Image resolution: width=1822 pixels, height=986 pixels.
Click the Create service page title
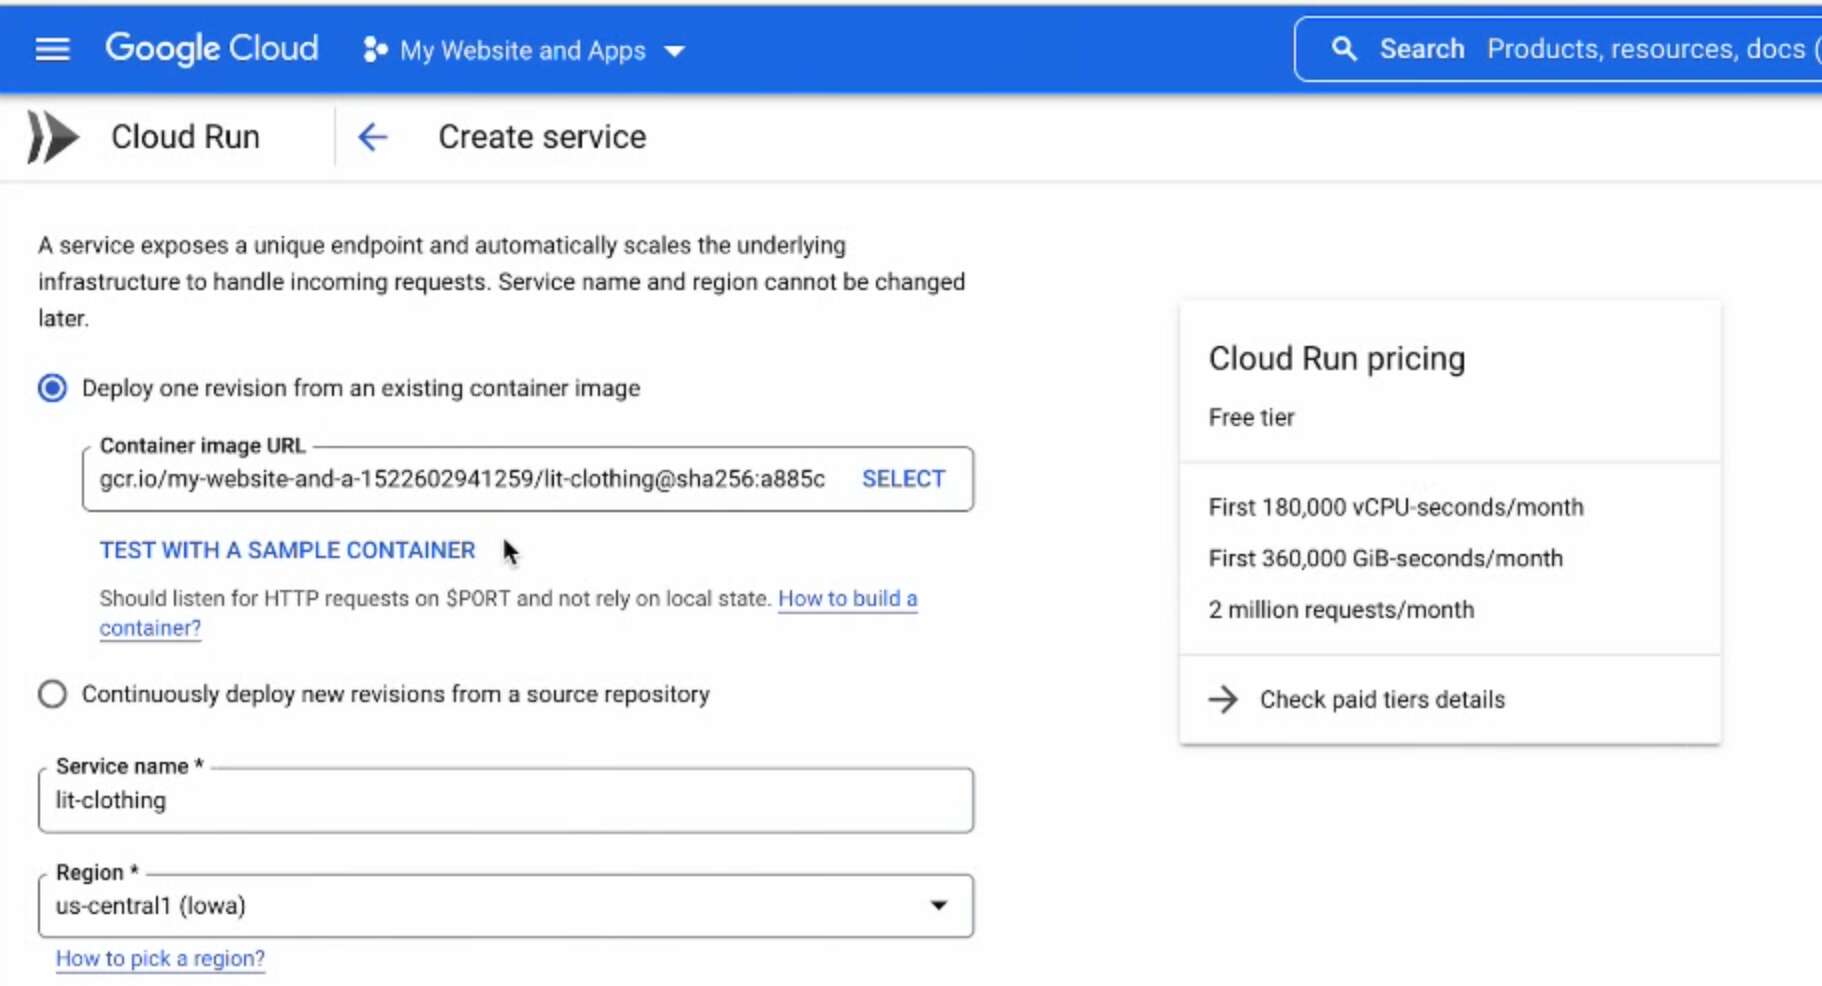click(541, 136)
